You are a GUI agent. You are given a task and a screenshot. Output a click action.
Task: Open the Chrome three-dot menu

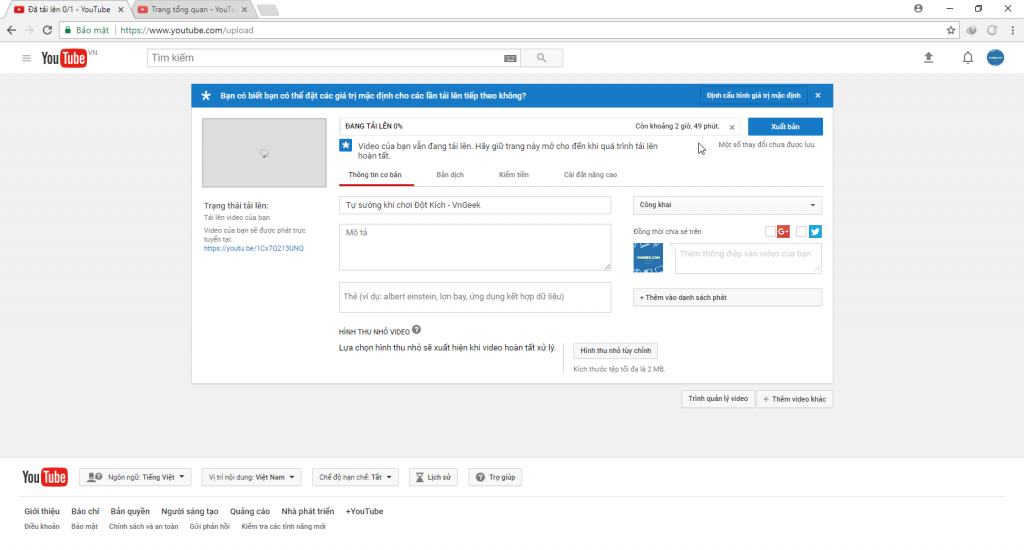[1012, 30]
